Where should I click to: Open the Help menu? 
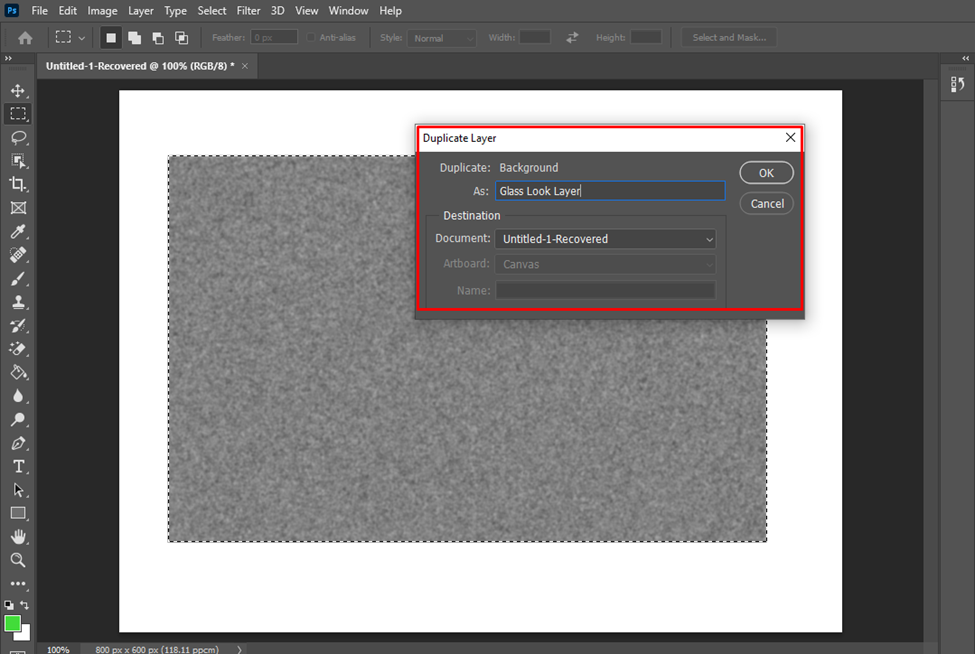coord(390,11)
